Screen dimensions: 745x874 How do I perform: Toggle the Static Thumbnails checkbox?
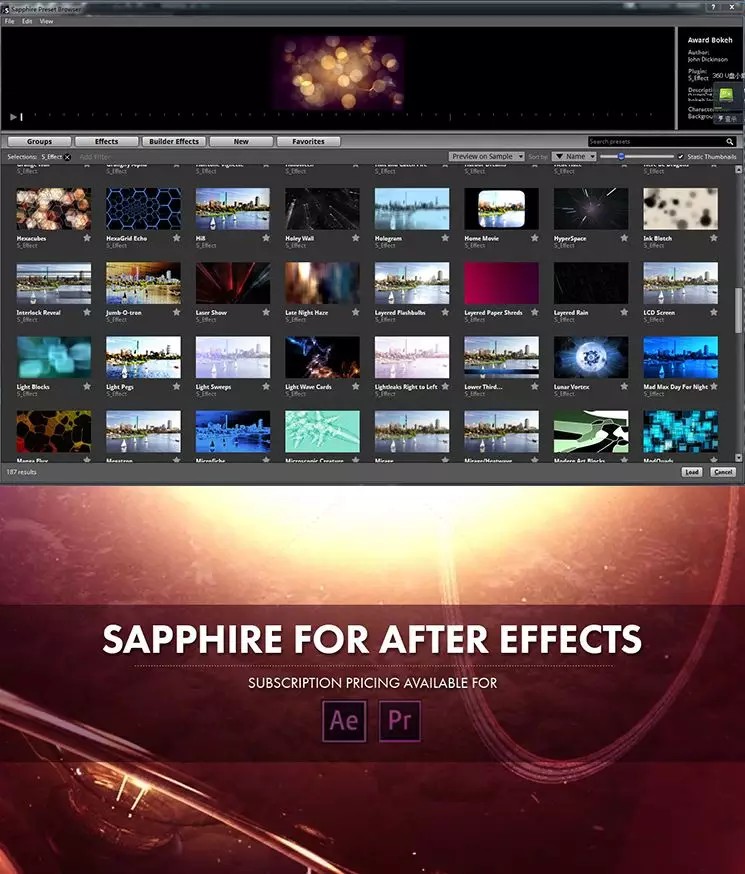681,157
